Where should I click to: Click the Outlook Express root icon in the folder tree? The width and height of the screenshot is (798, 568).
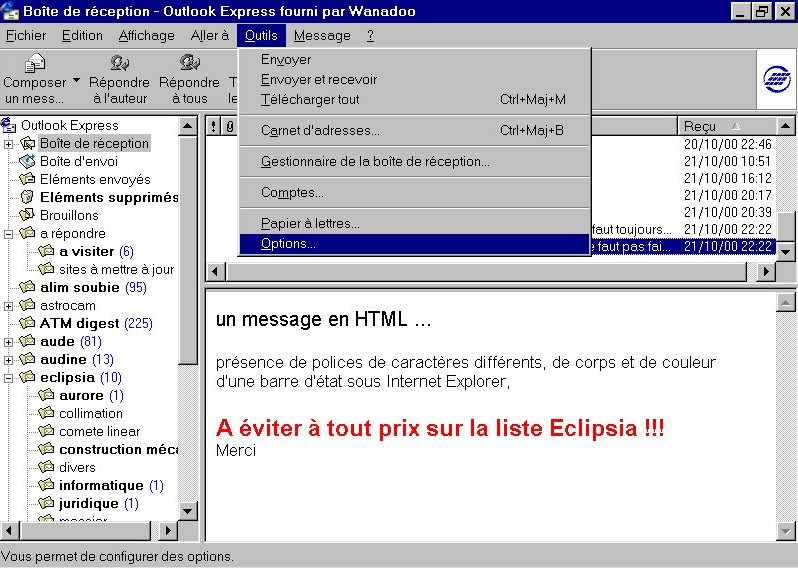[x=9, y=125]
